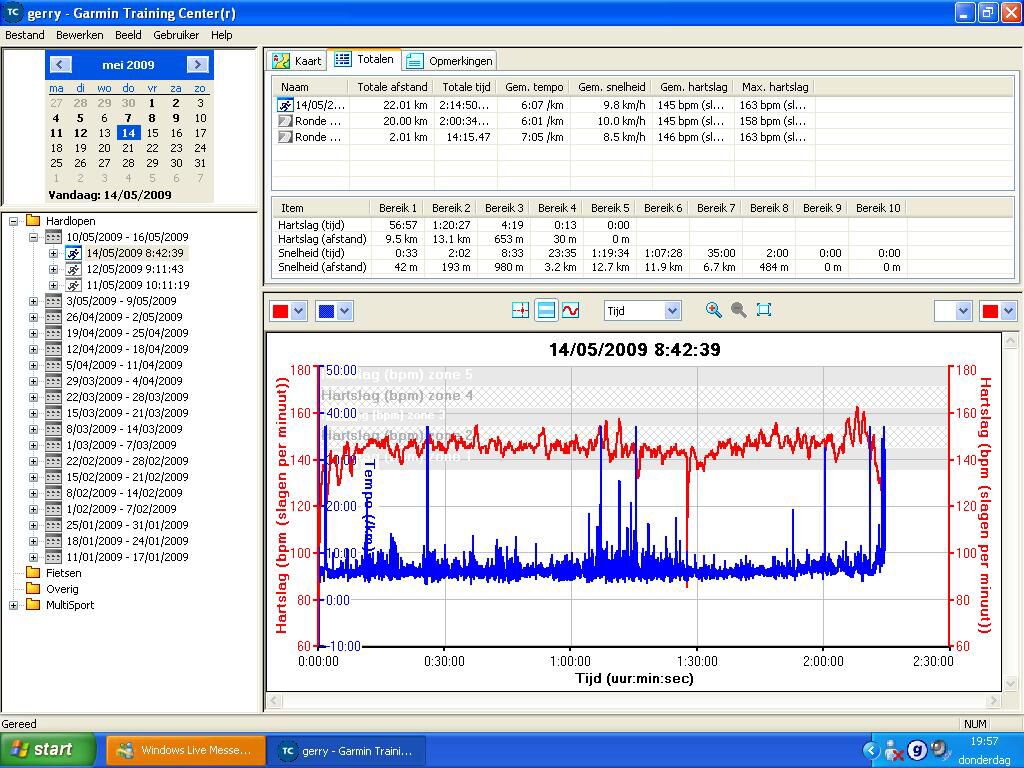
Task: Click the zoom in magnifier icon
Action: pos(714,310)
